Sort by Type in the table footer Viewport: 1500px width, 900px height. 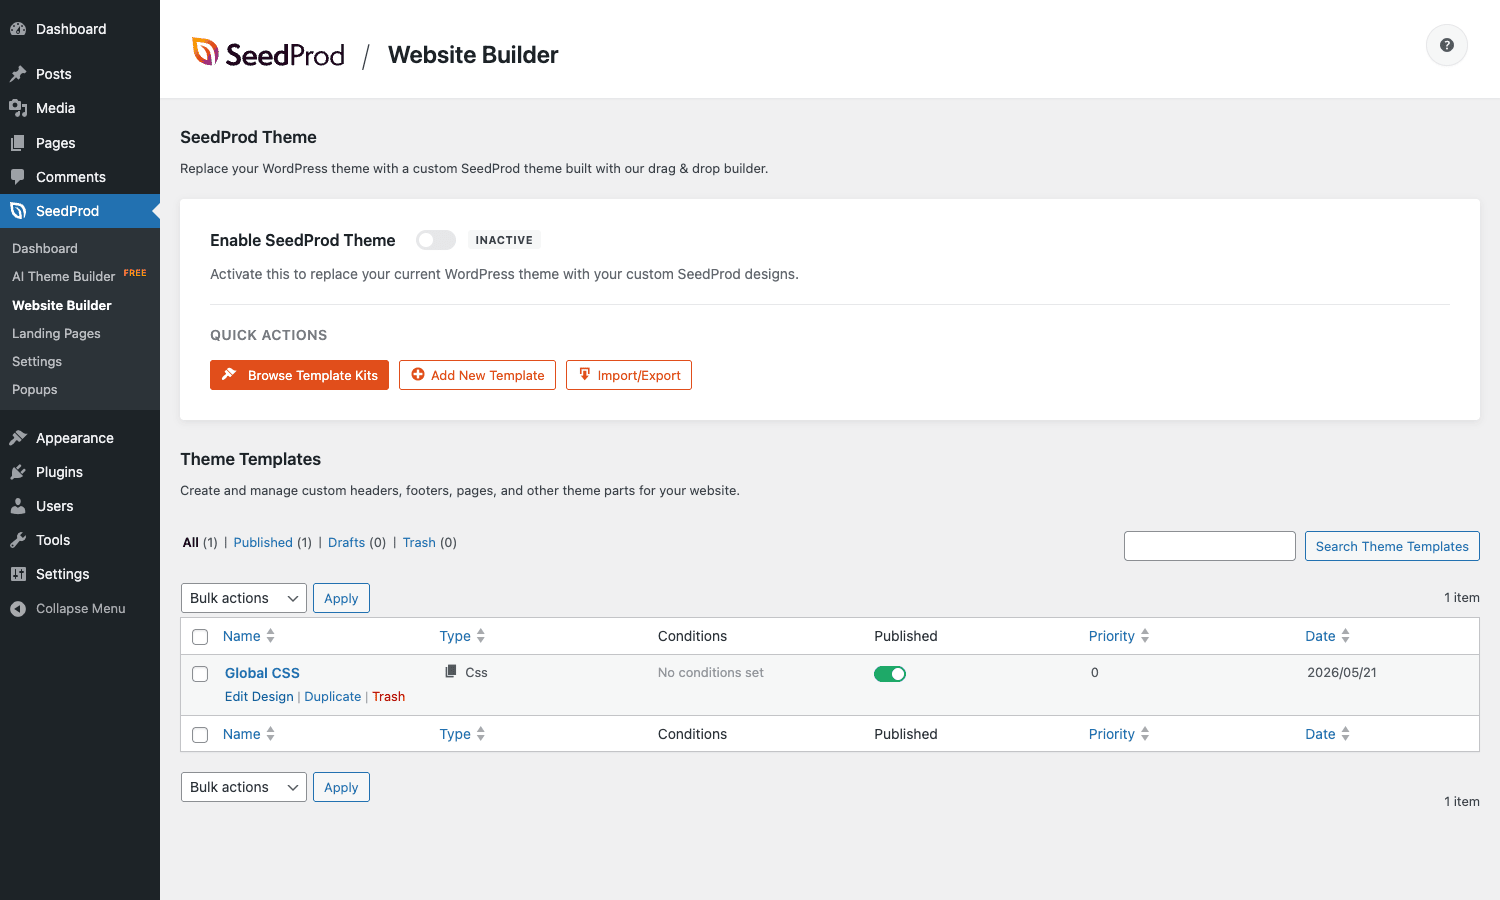(x=462, y=734)
